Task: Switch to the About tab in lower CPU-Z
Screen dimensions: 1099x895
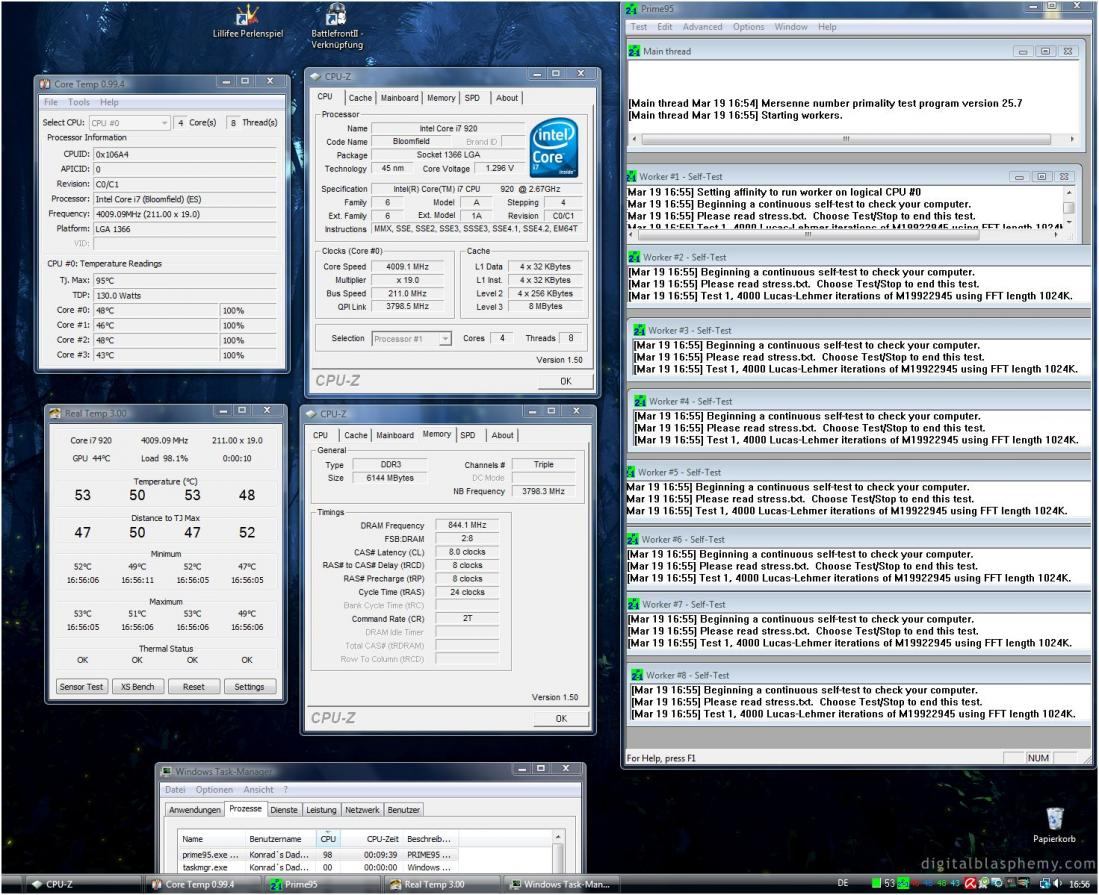Action: coord(502,435)
